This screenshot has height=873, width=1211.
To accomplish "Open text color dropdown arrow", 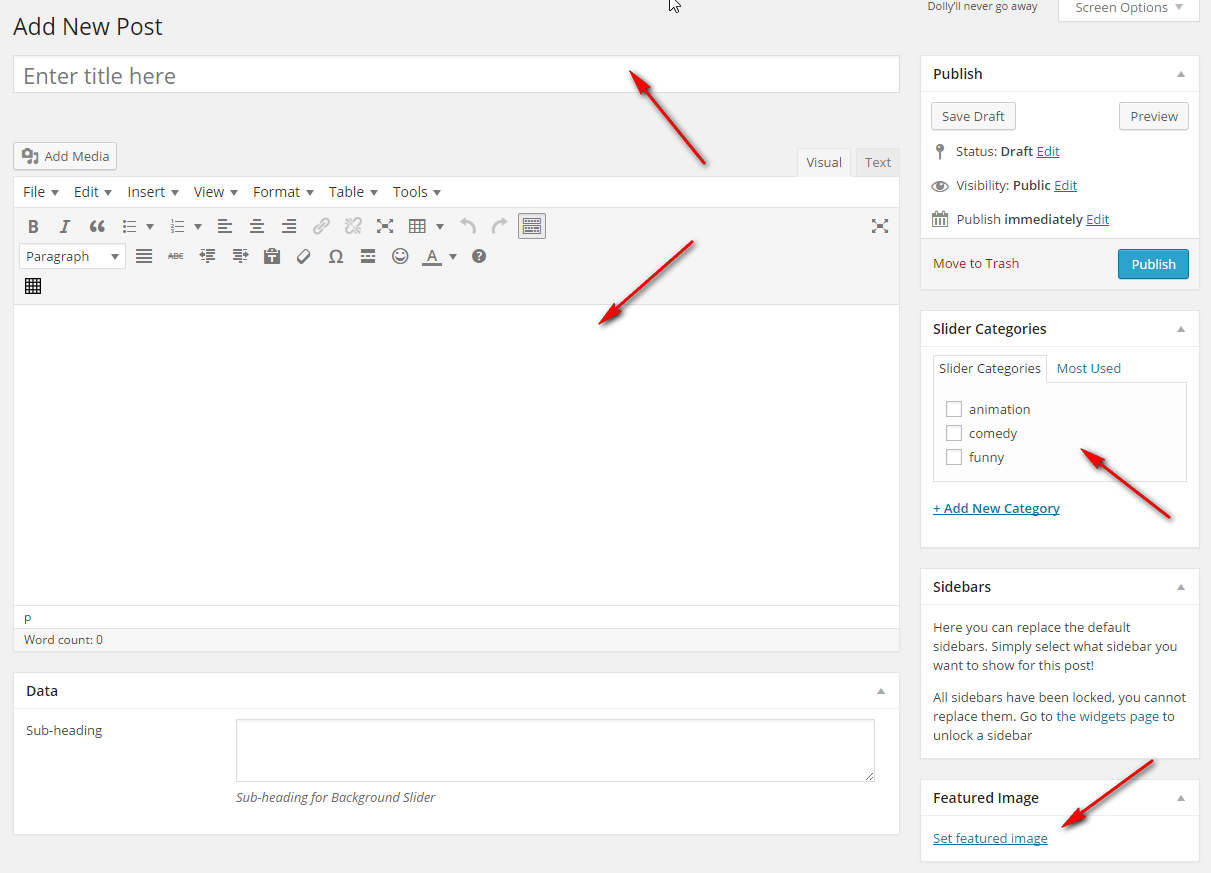I will point(453,257).
